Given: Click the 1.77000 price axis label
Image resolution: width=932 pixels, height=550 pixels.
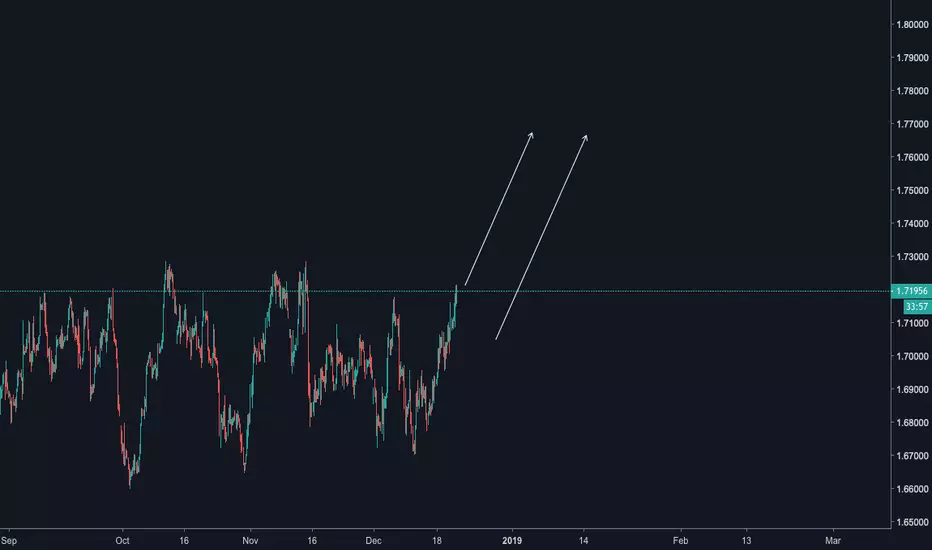Looking at the screenshot, I should 912,124.
